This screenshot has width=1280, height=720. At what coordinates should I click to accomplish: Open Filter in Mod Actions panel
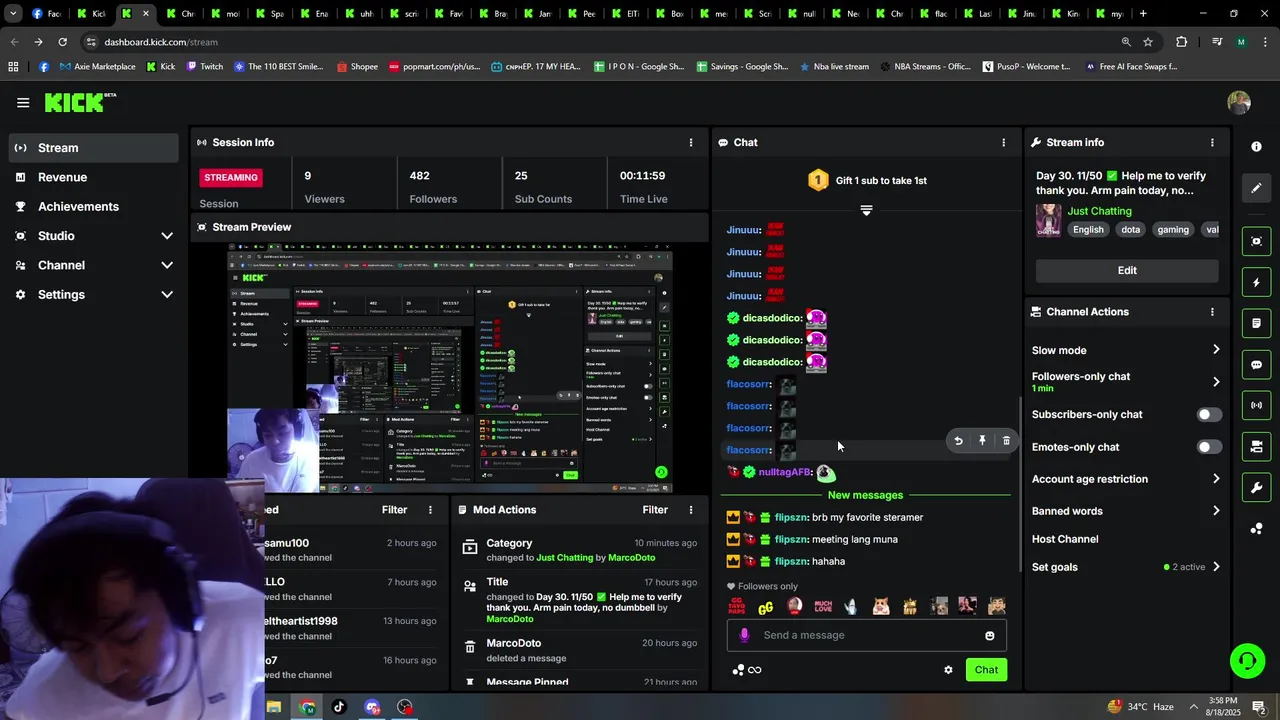click(x=655, y=510)
